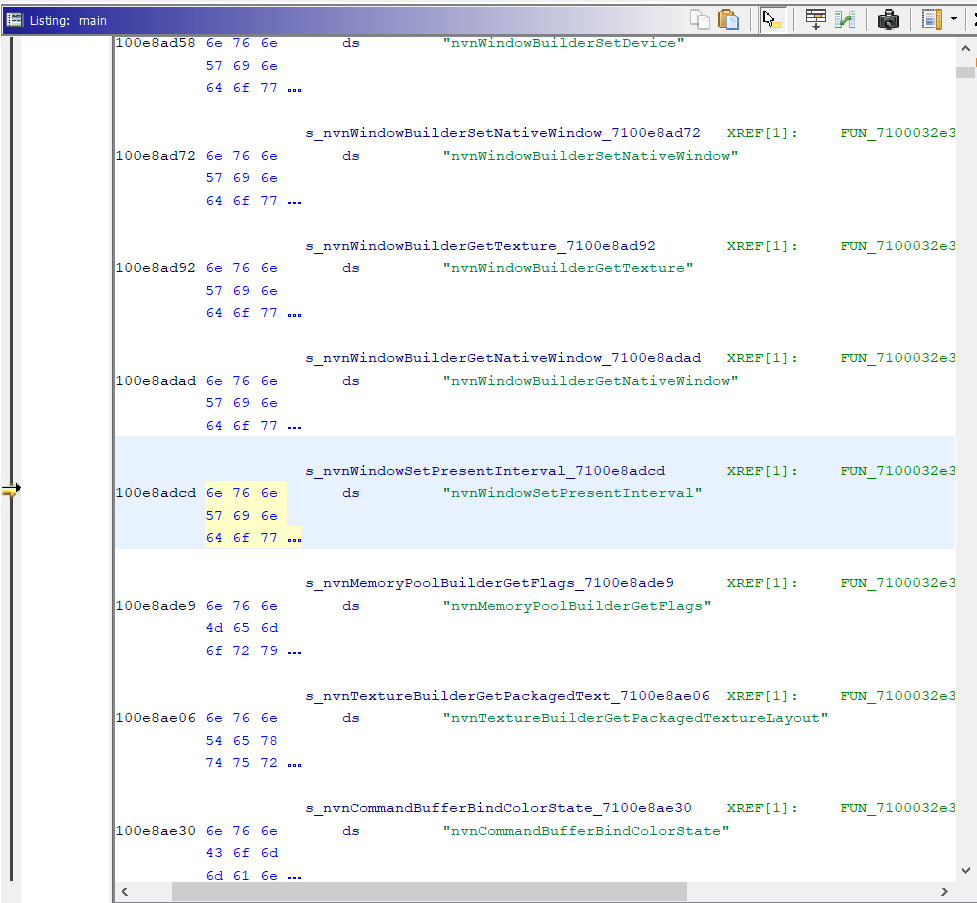Image resolution: width=977 pixels, height=903 pixels.
Task: Take a snapshot with camera icon
Action: click(x=888, y=20)
